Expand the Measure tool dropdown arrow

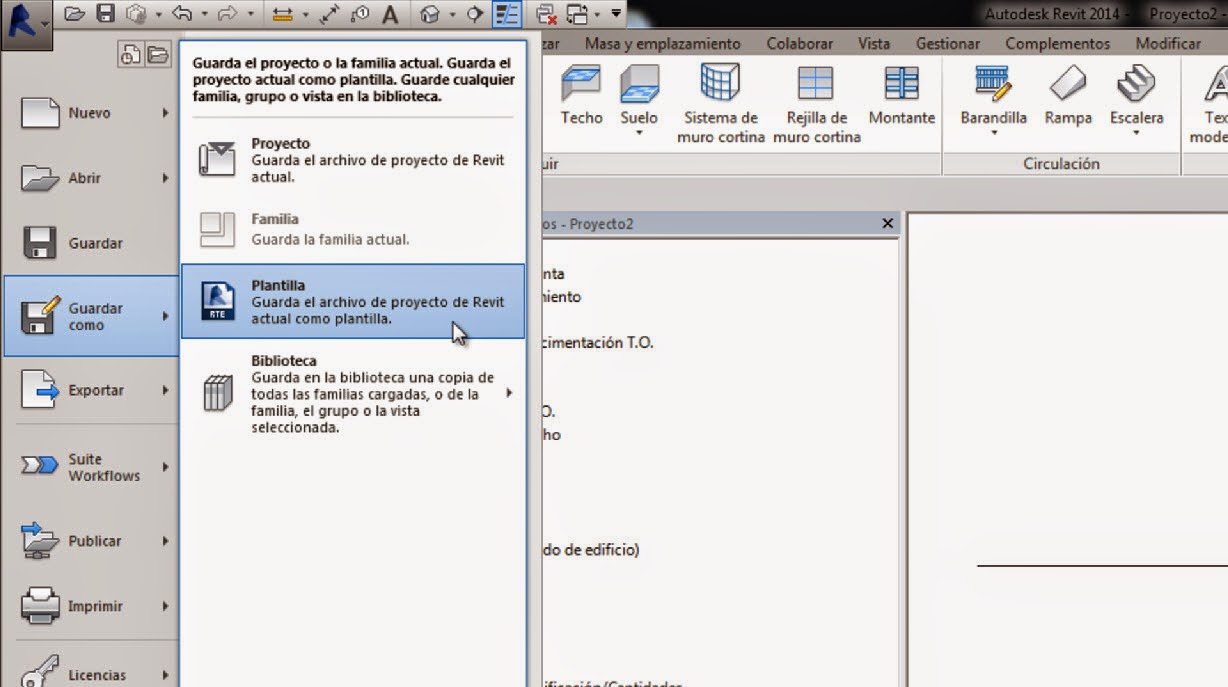(305, 14)
